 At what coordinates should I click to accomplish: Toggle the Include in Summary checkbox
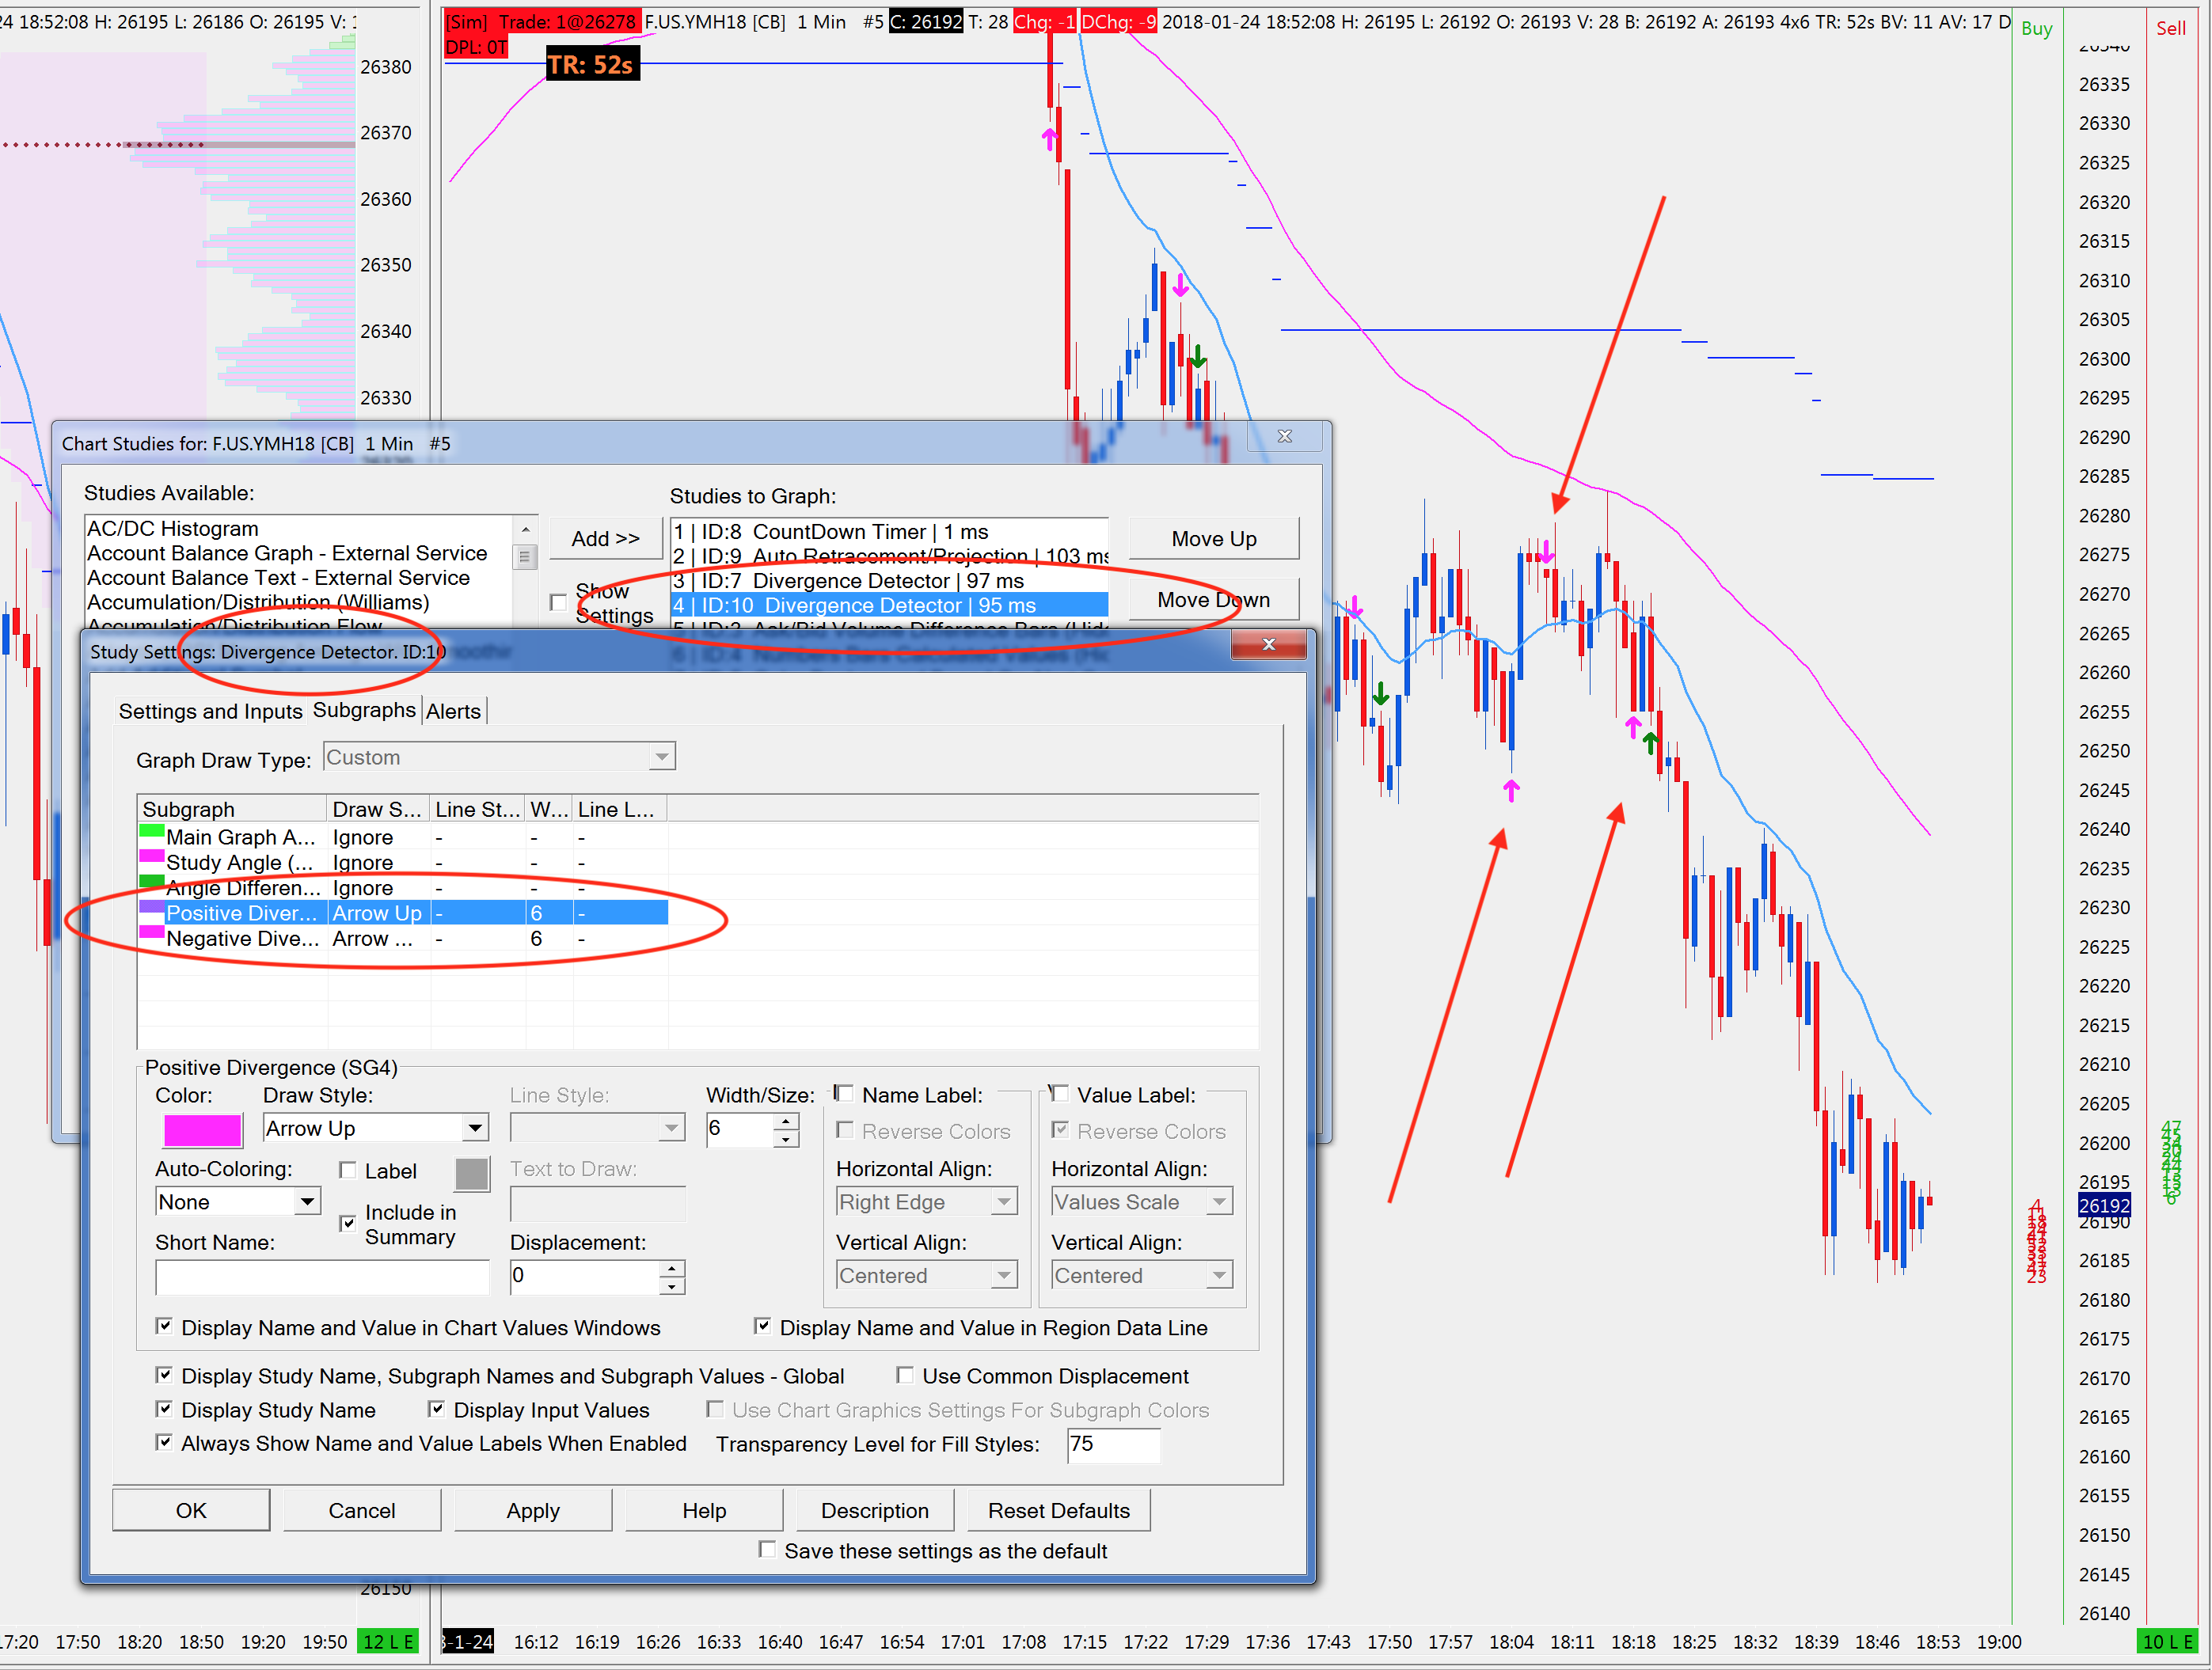point(348,1222)
